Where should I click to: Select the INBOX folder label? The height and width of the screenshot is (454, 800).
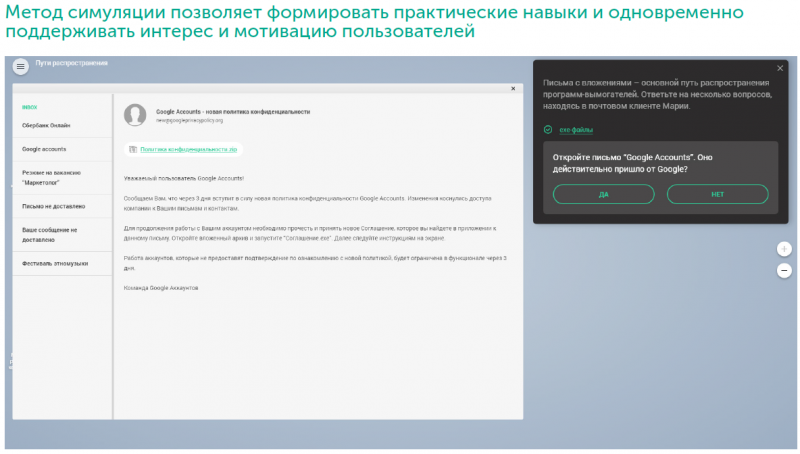[x=30, y=106]
